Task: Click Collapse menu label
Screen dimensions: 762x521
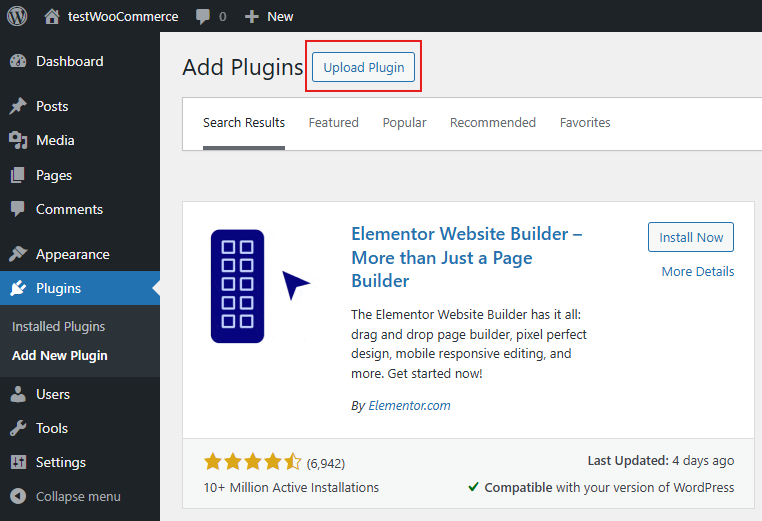Action: pos(78,496)
